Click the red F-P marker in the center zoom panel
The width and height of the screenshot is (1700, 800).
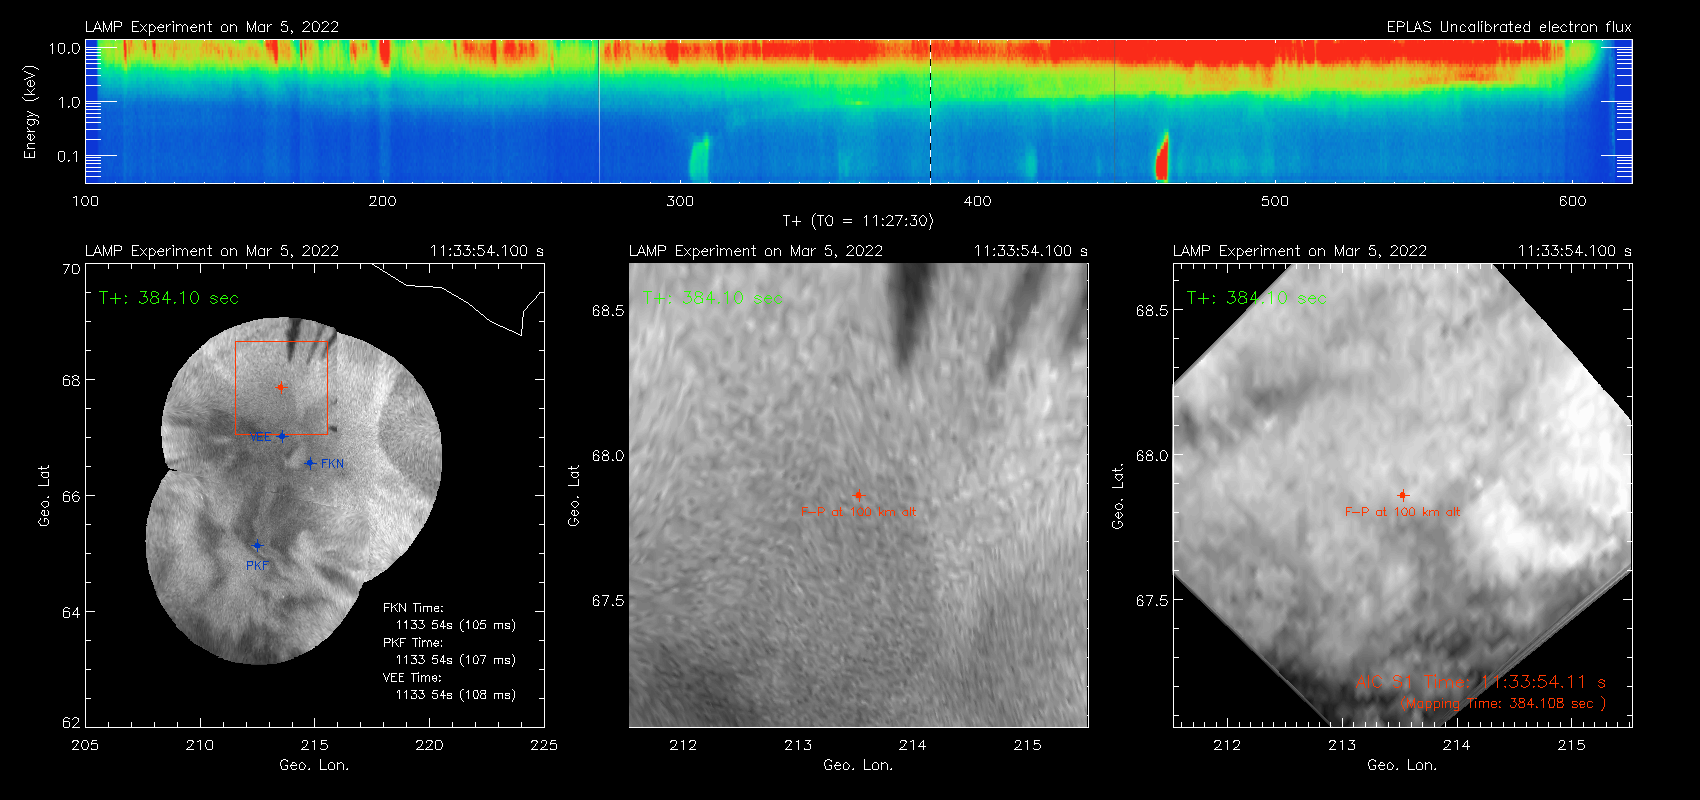[858, 495]
